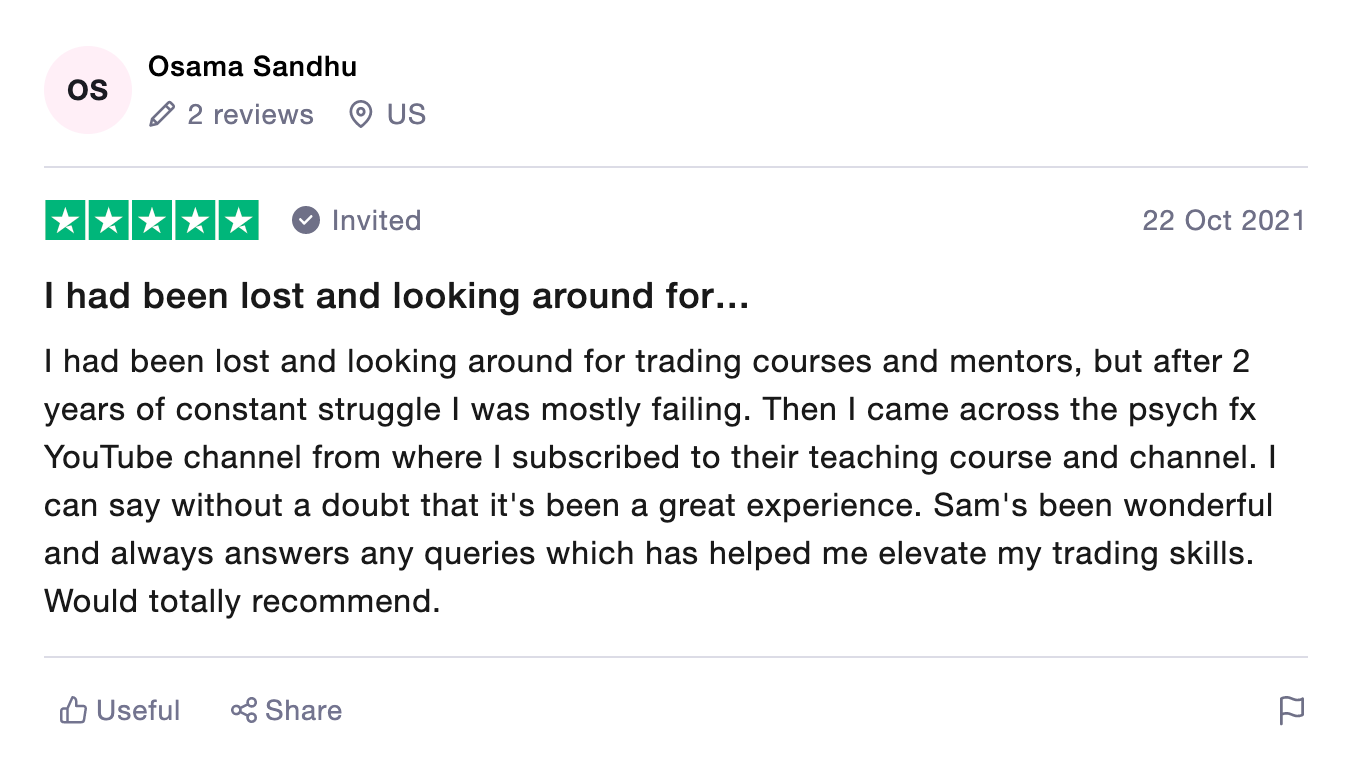Click the OS profile avatar
Image resolution: width=1356 pixels, height=776 pixels.
pos(88,90)
